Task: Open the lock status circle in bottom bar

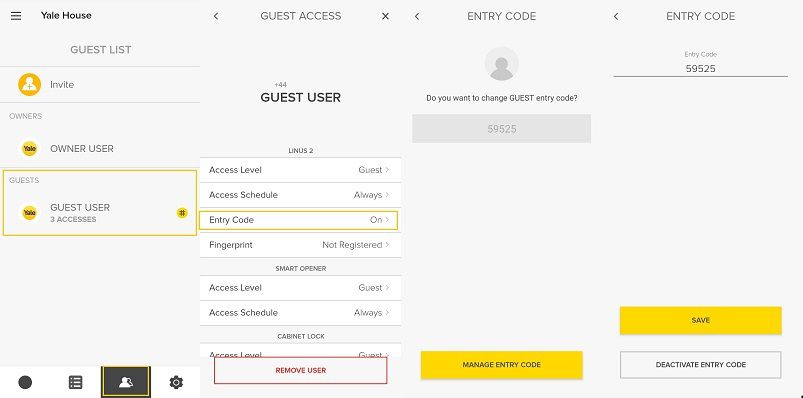Action: [x=25, y=382]
